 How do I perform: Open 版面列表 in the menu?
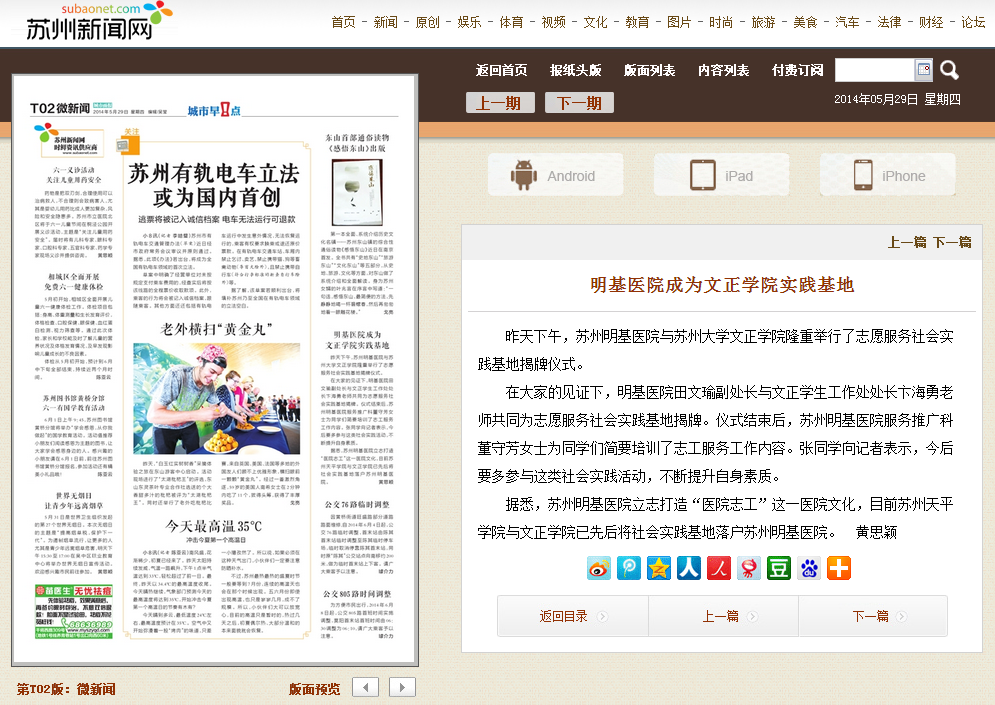point(649,70)
